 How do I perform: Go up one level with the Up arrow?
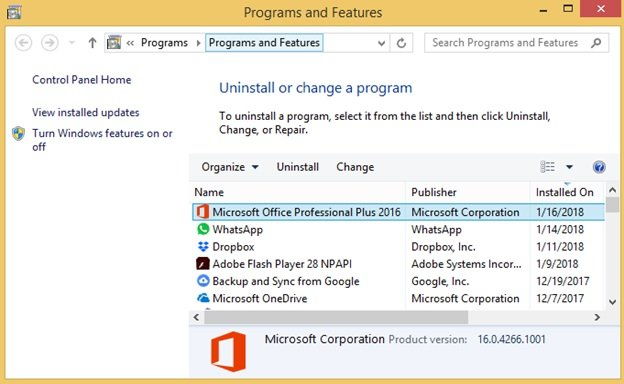(92, 42)
